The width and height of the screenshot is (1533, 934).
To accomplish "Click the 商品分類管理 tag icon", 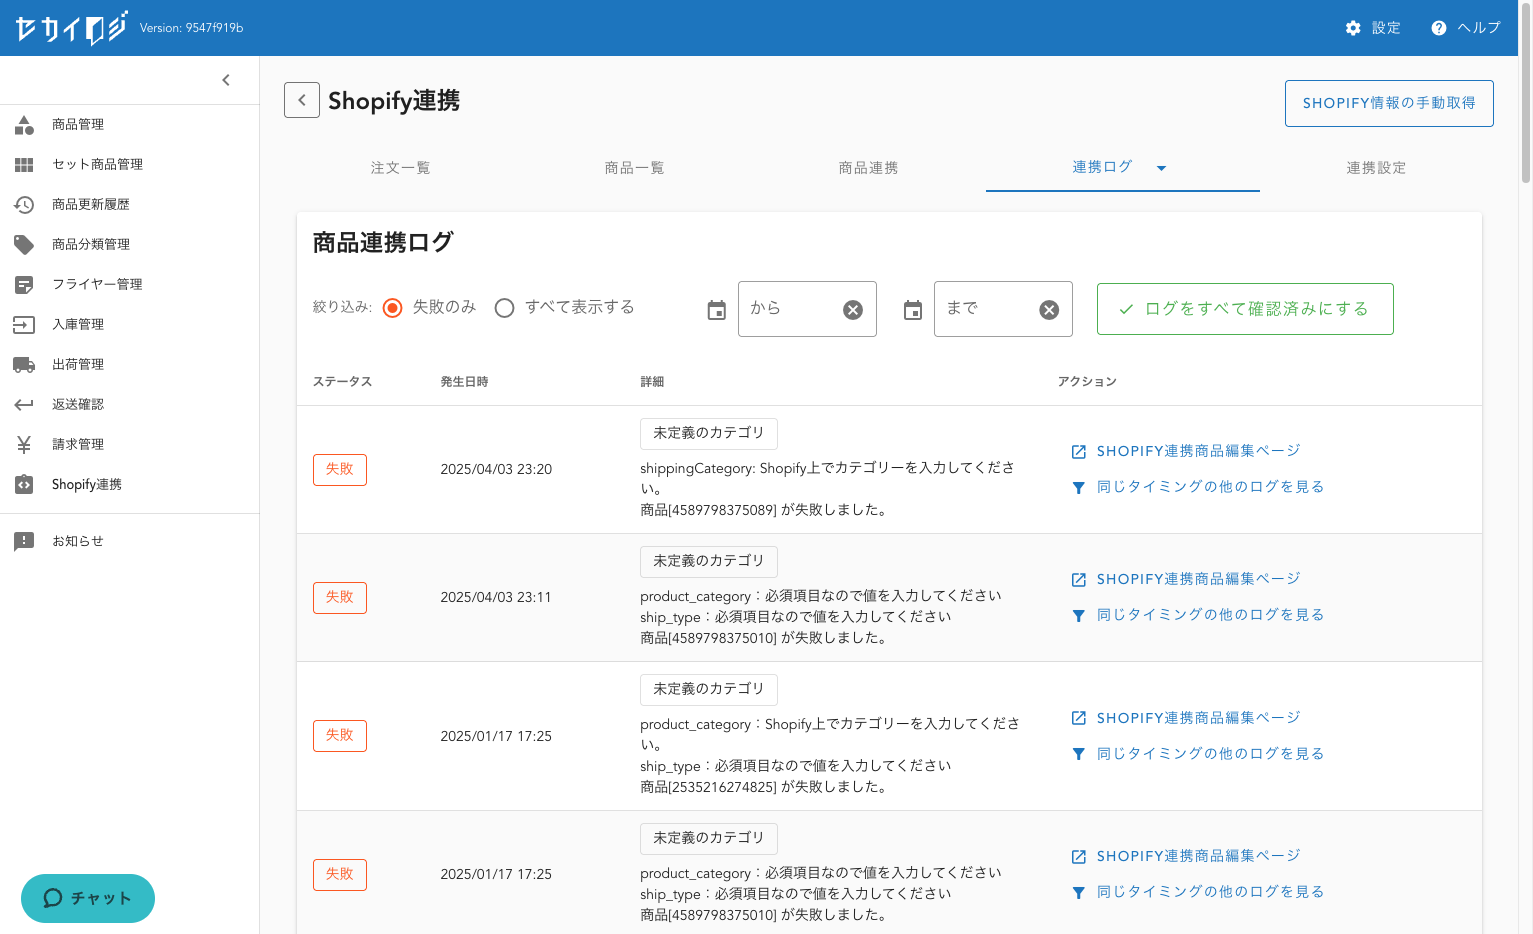I will tap(24, 244).
